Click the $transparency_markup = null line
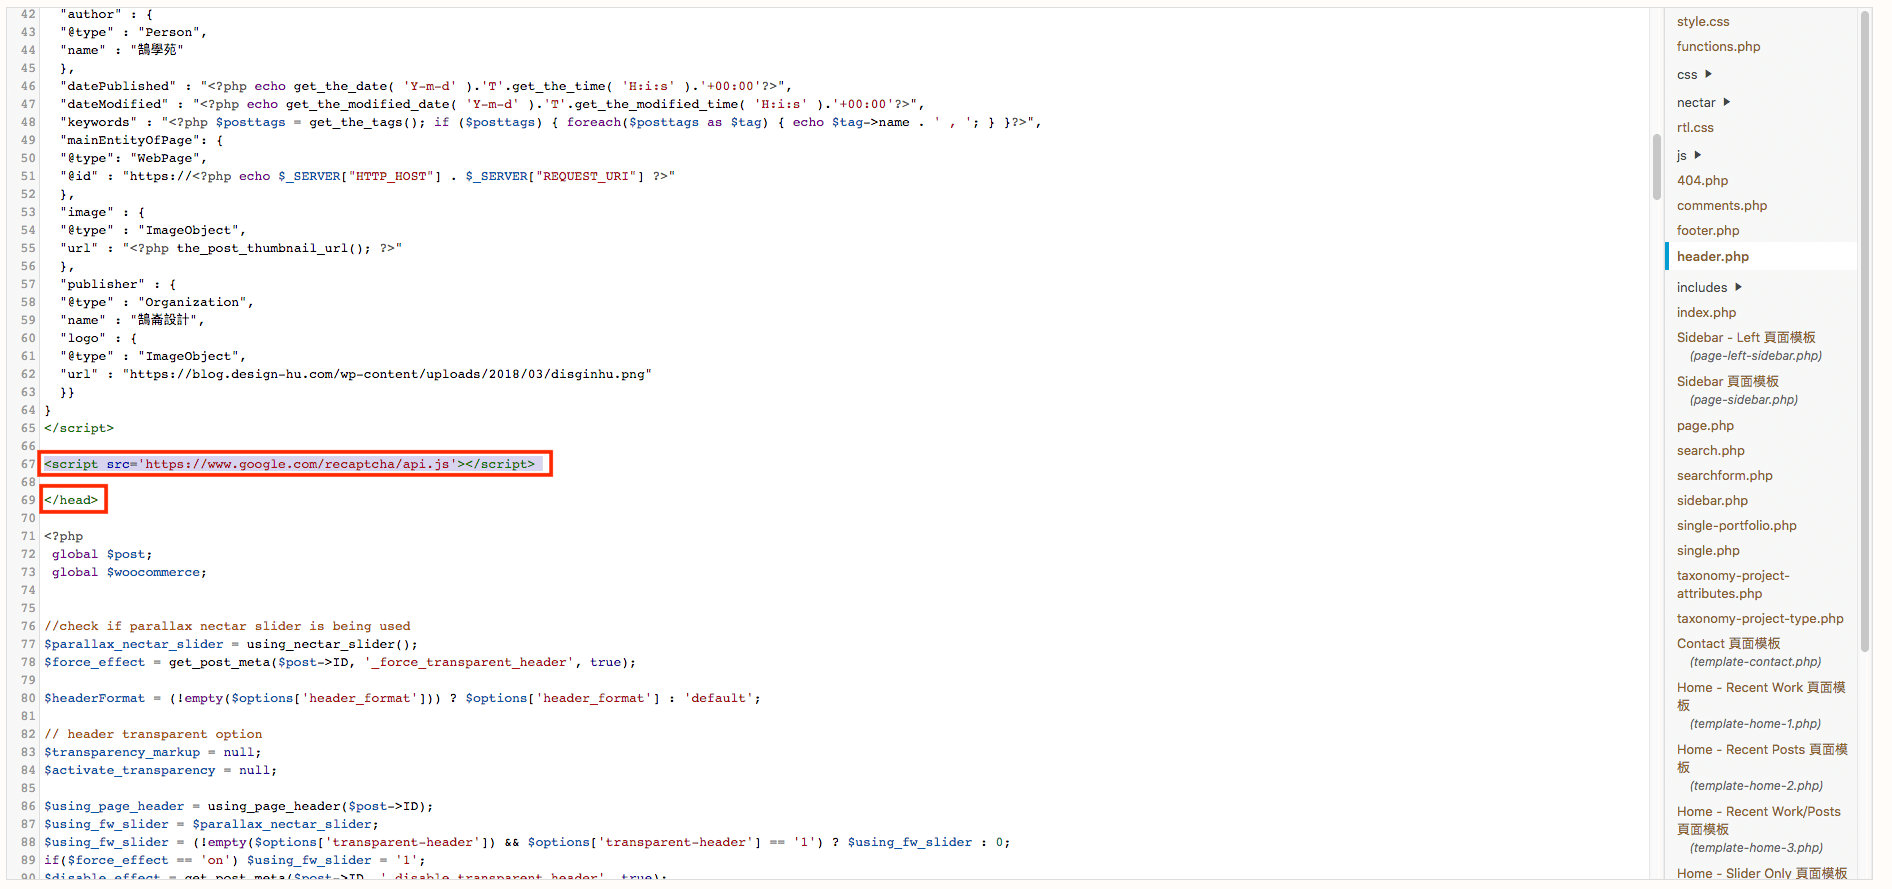The image size is (1892, 889). pos(153,752)
